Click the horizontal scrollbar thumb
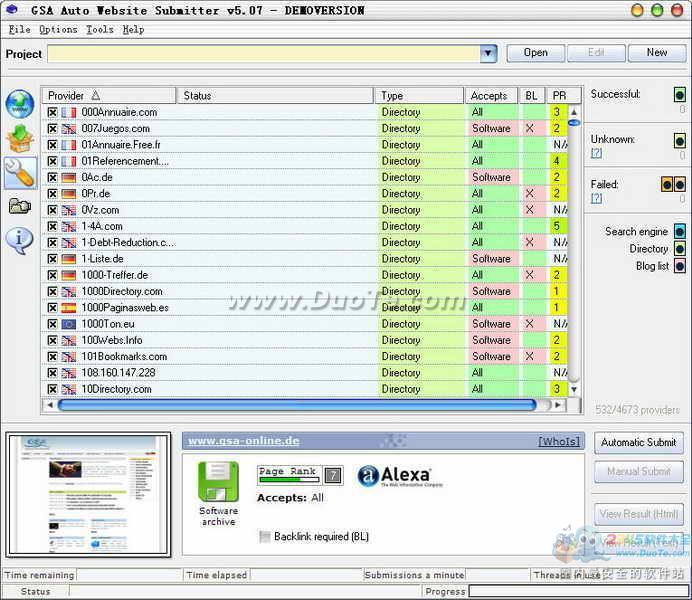692x600 pixels. [297, 405]
